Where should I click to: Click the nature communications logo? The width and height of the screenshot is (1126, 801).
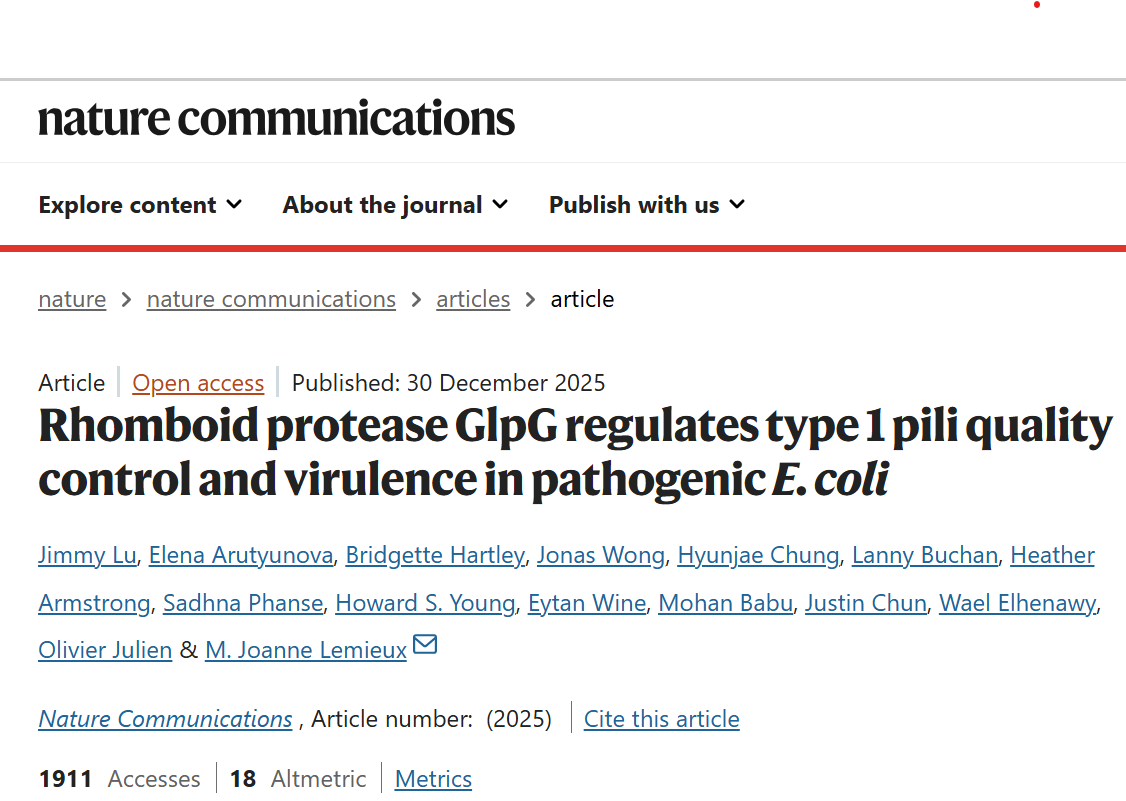click(x=276, y=119)
